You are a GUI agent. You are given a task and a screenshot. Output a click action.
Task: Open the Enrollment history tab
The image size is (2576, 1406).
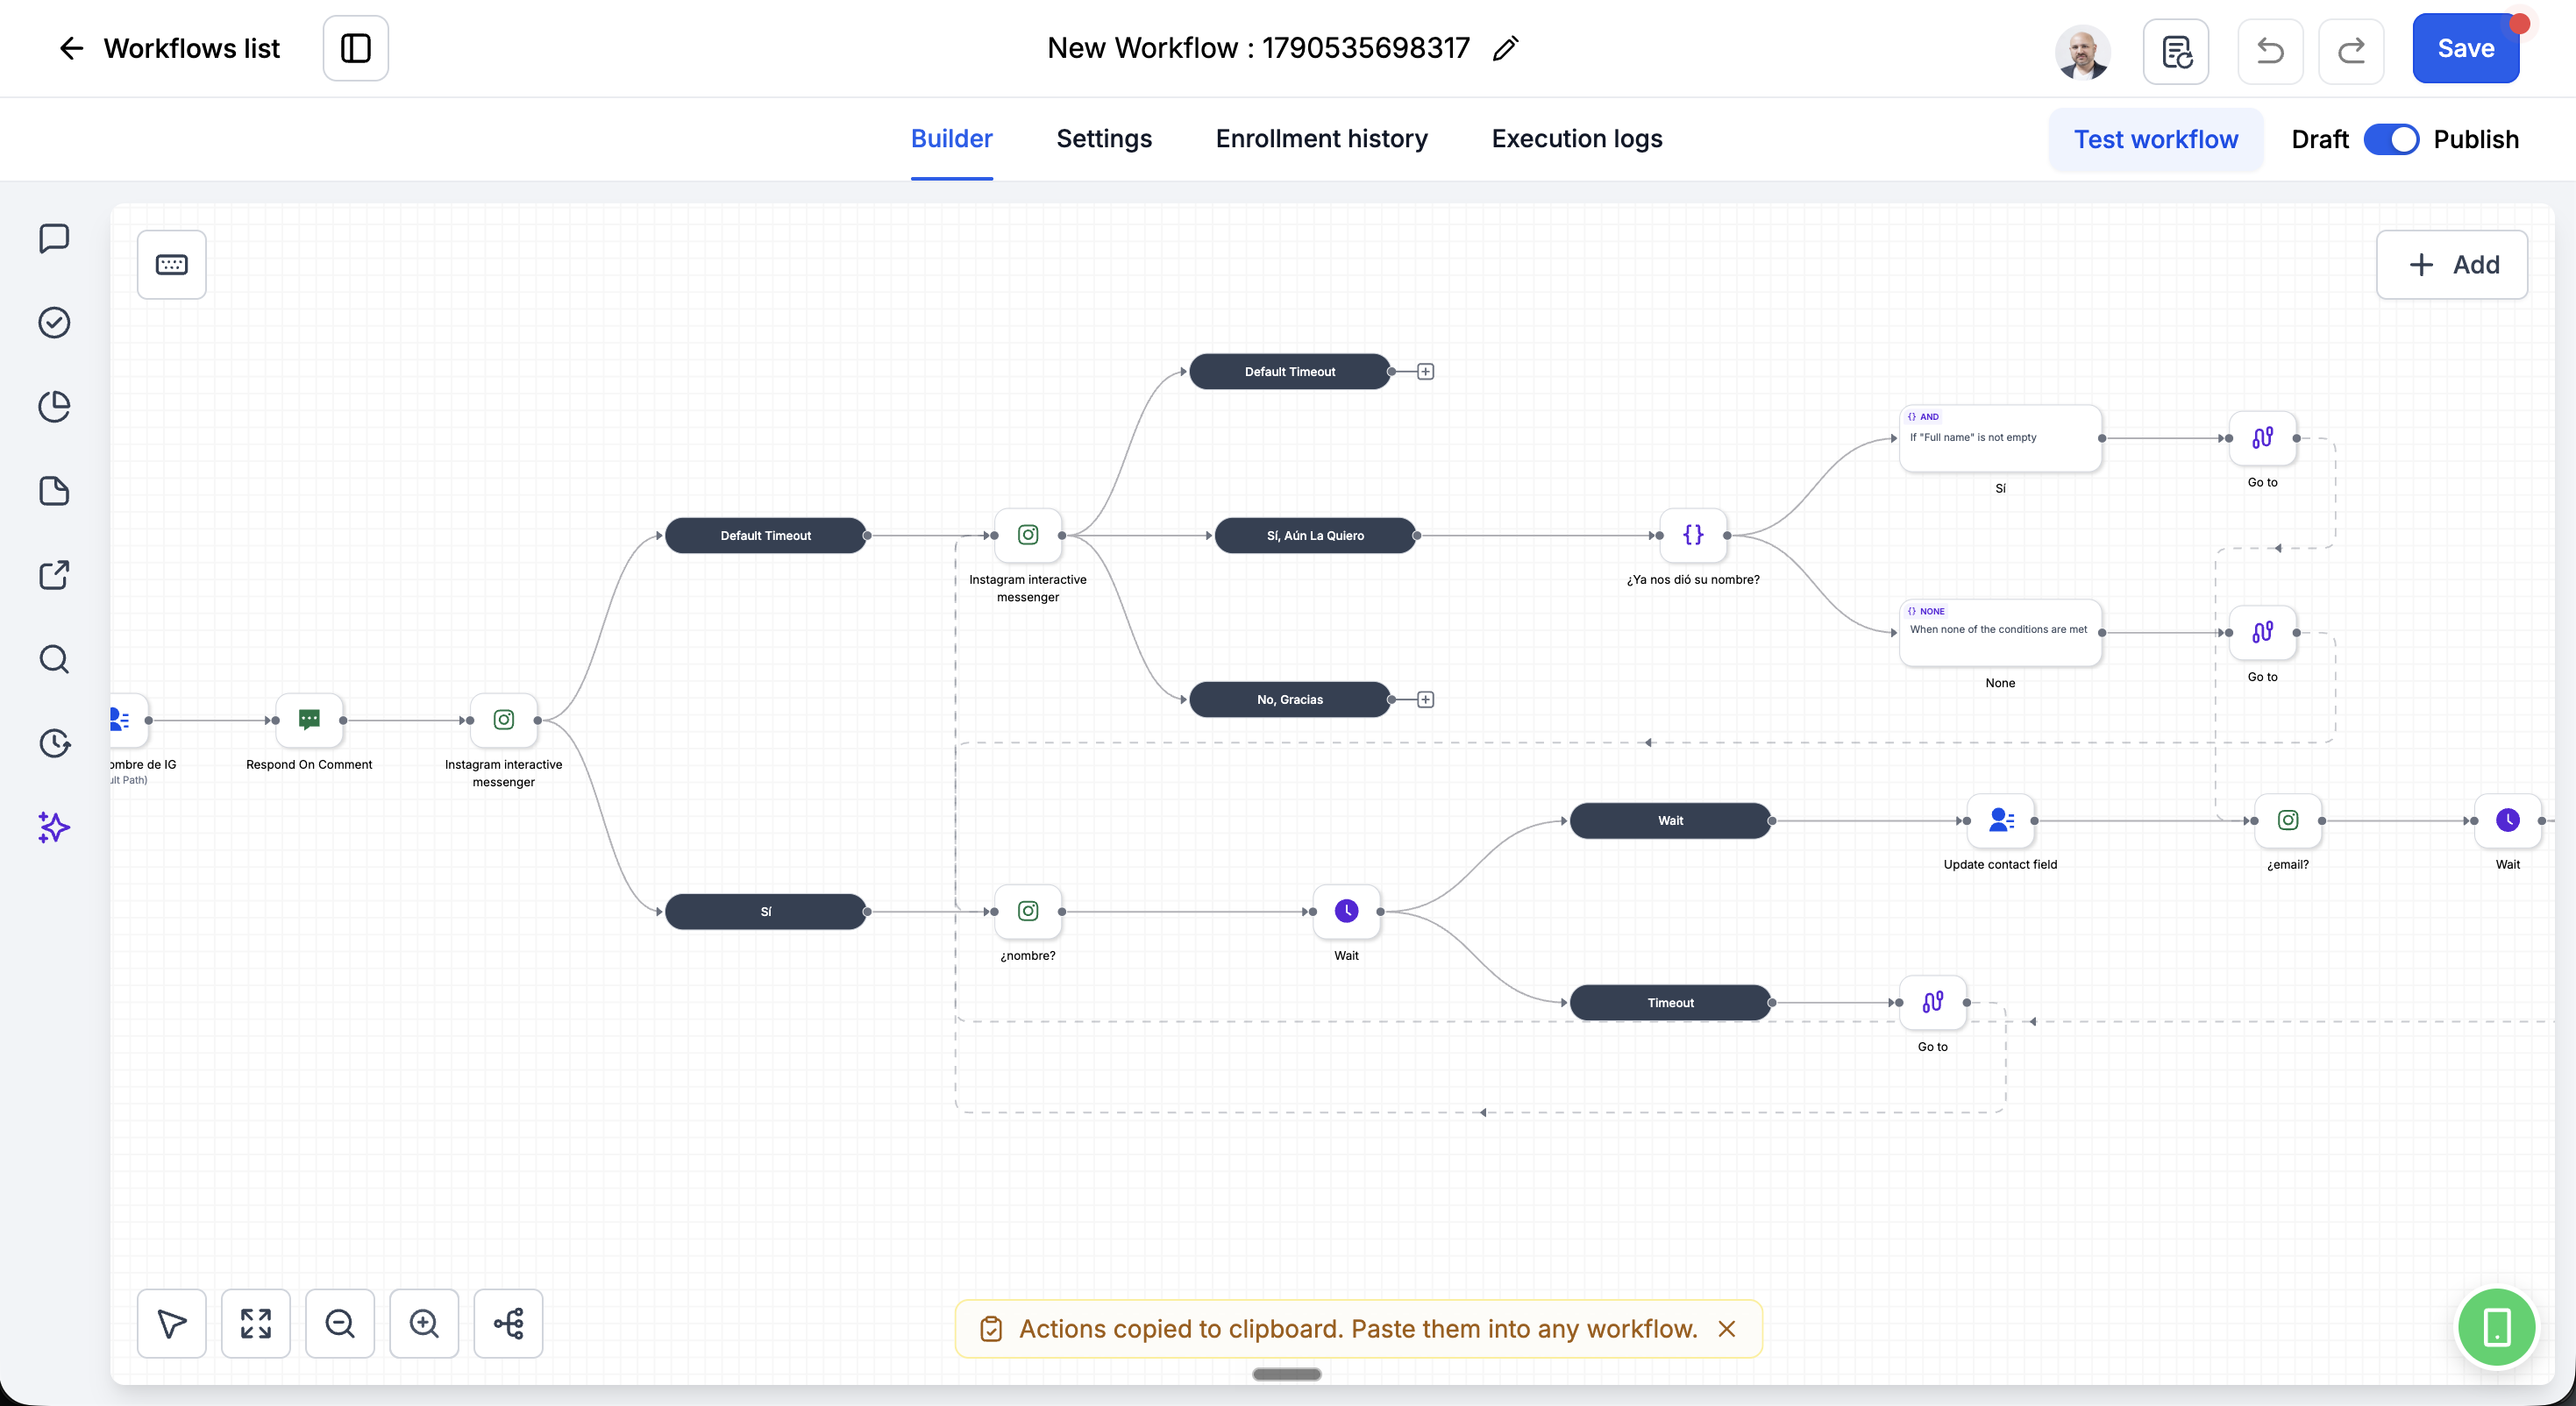1321,139
